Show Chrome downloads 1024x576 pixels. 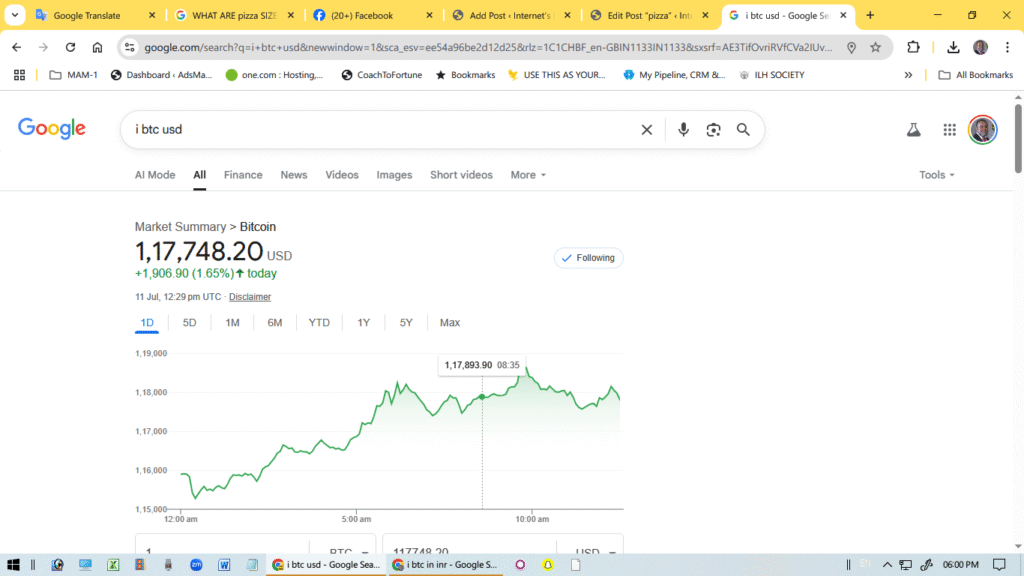(953, 47)
